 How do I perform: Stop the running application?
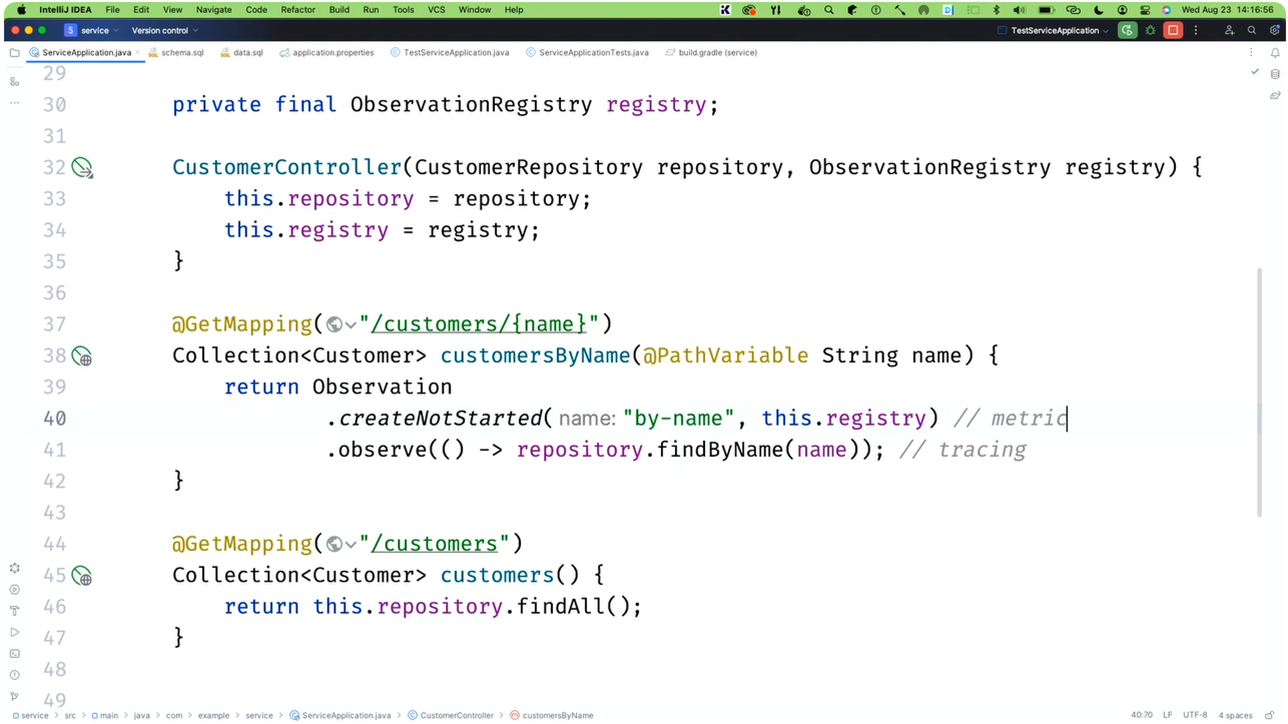coord(1173,31)
